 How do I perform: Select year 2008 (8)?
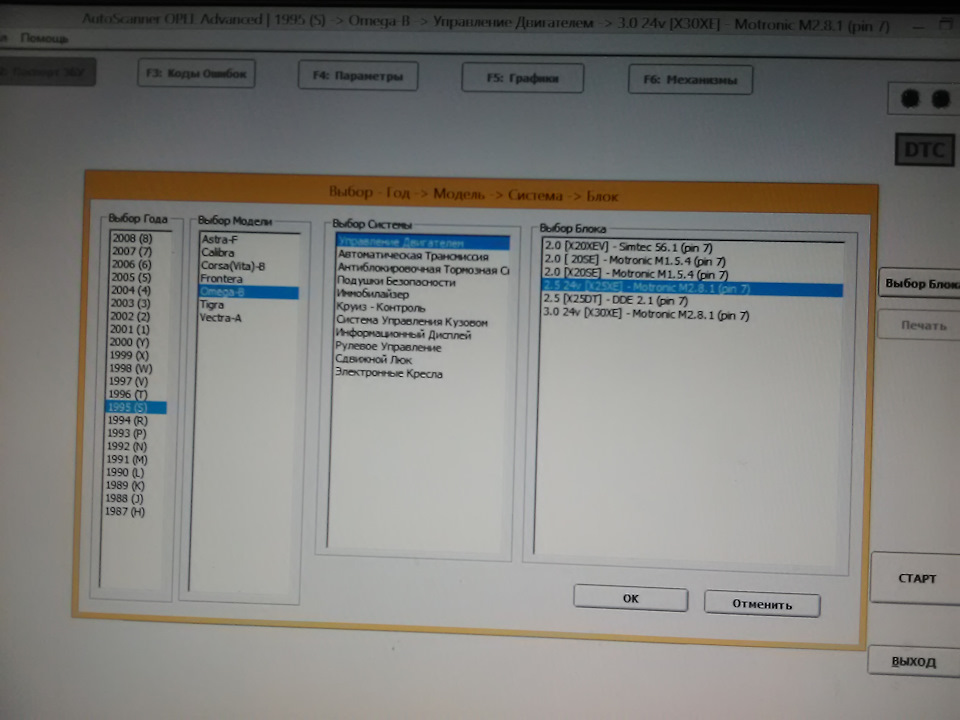click(x=132, y=238)
